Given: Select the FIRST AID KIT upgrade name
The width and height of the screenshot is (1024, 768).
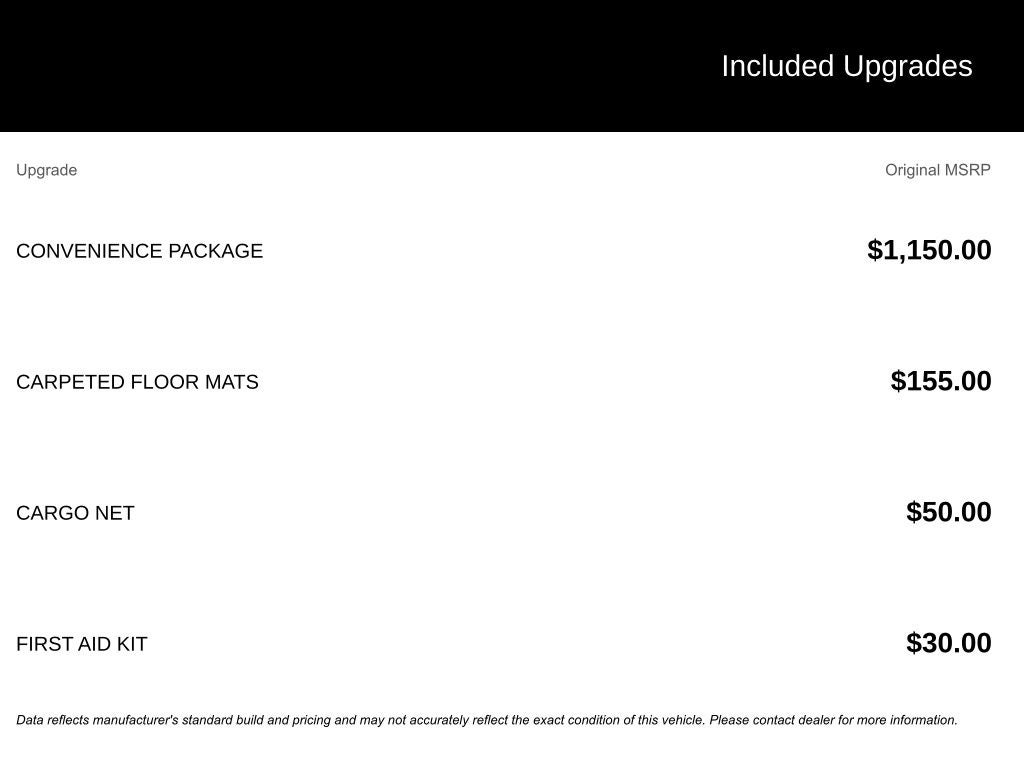Looking at the screenshot, I should (81, 644).
